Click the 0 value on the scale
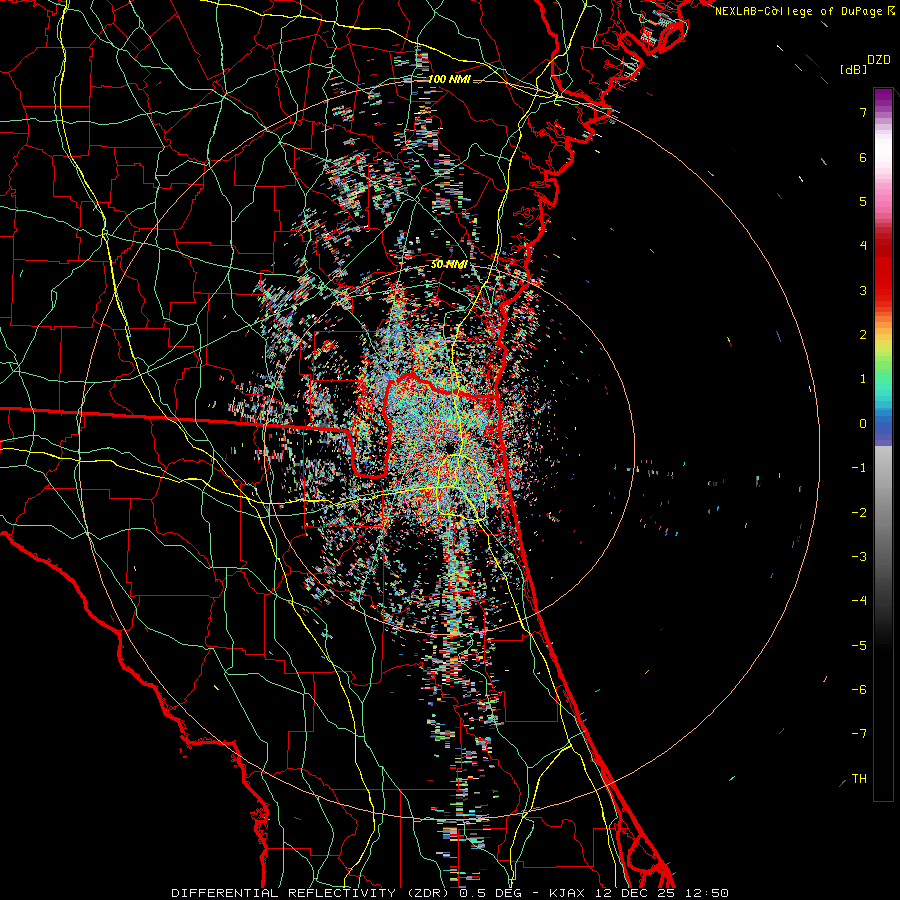 click(x=863, y=424)
